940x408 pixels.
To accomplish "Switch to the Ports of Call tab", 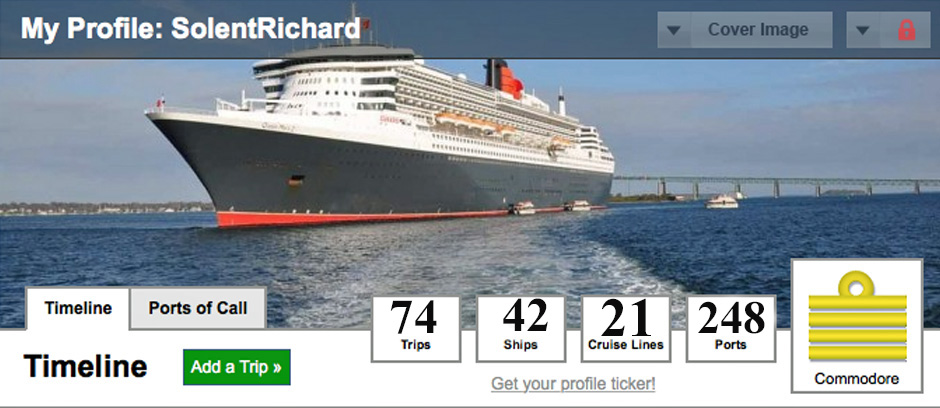I will tap(198, 309).
